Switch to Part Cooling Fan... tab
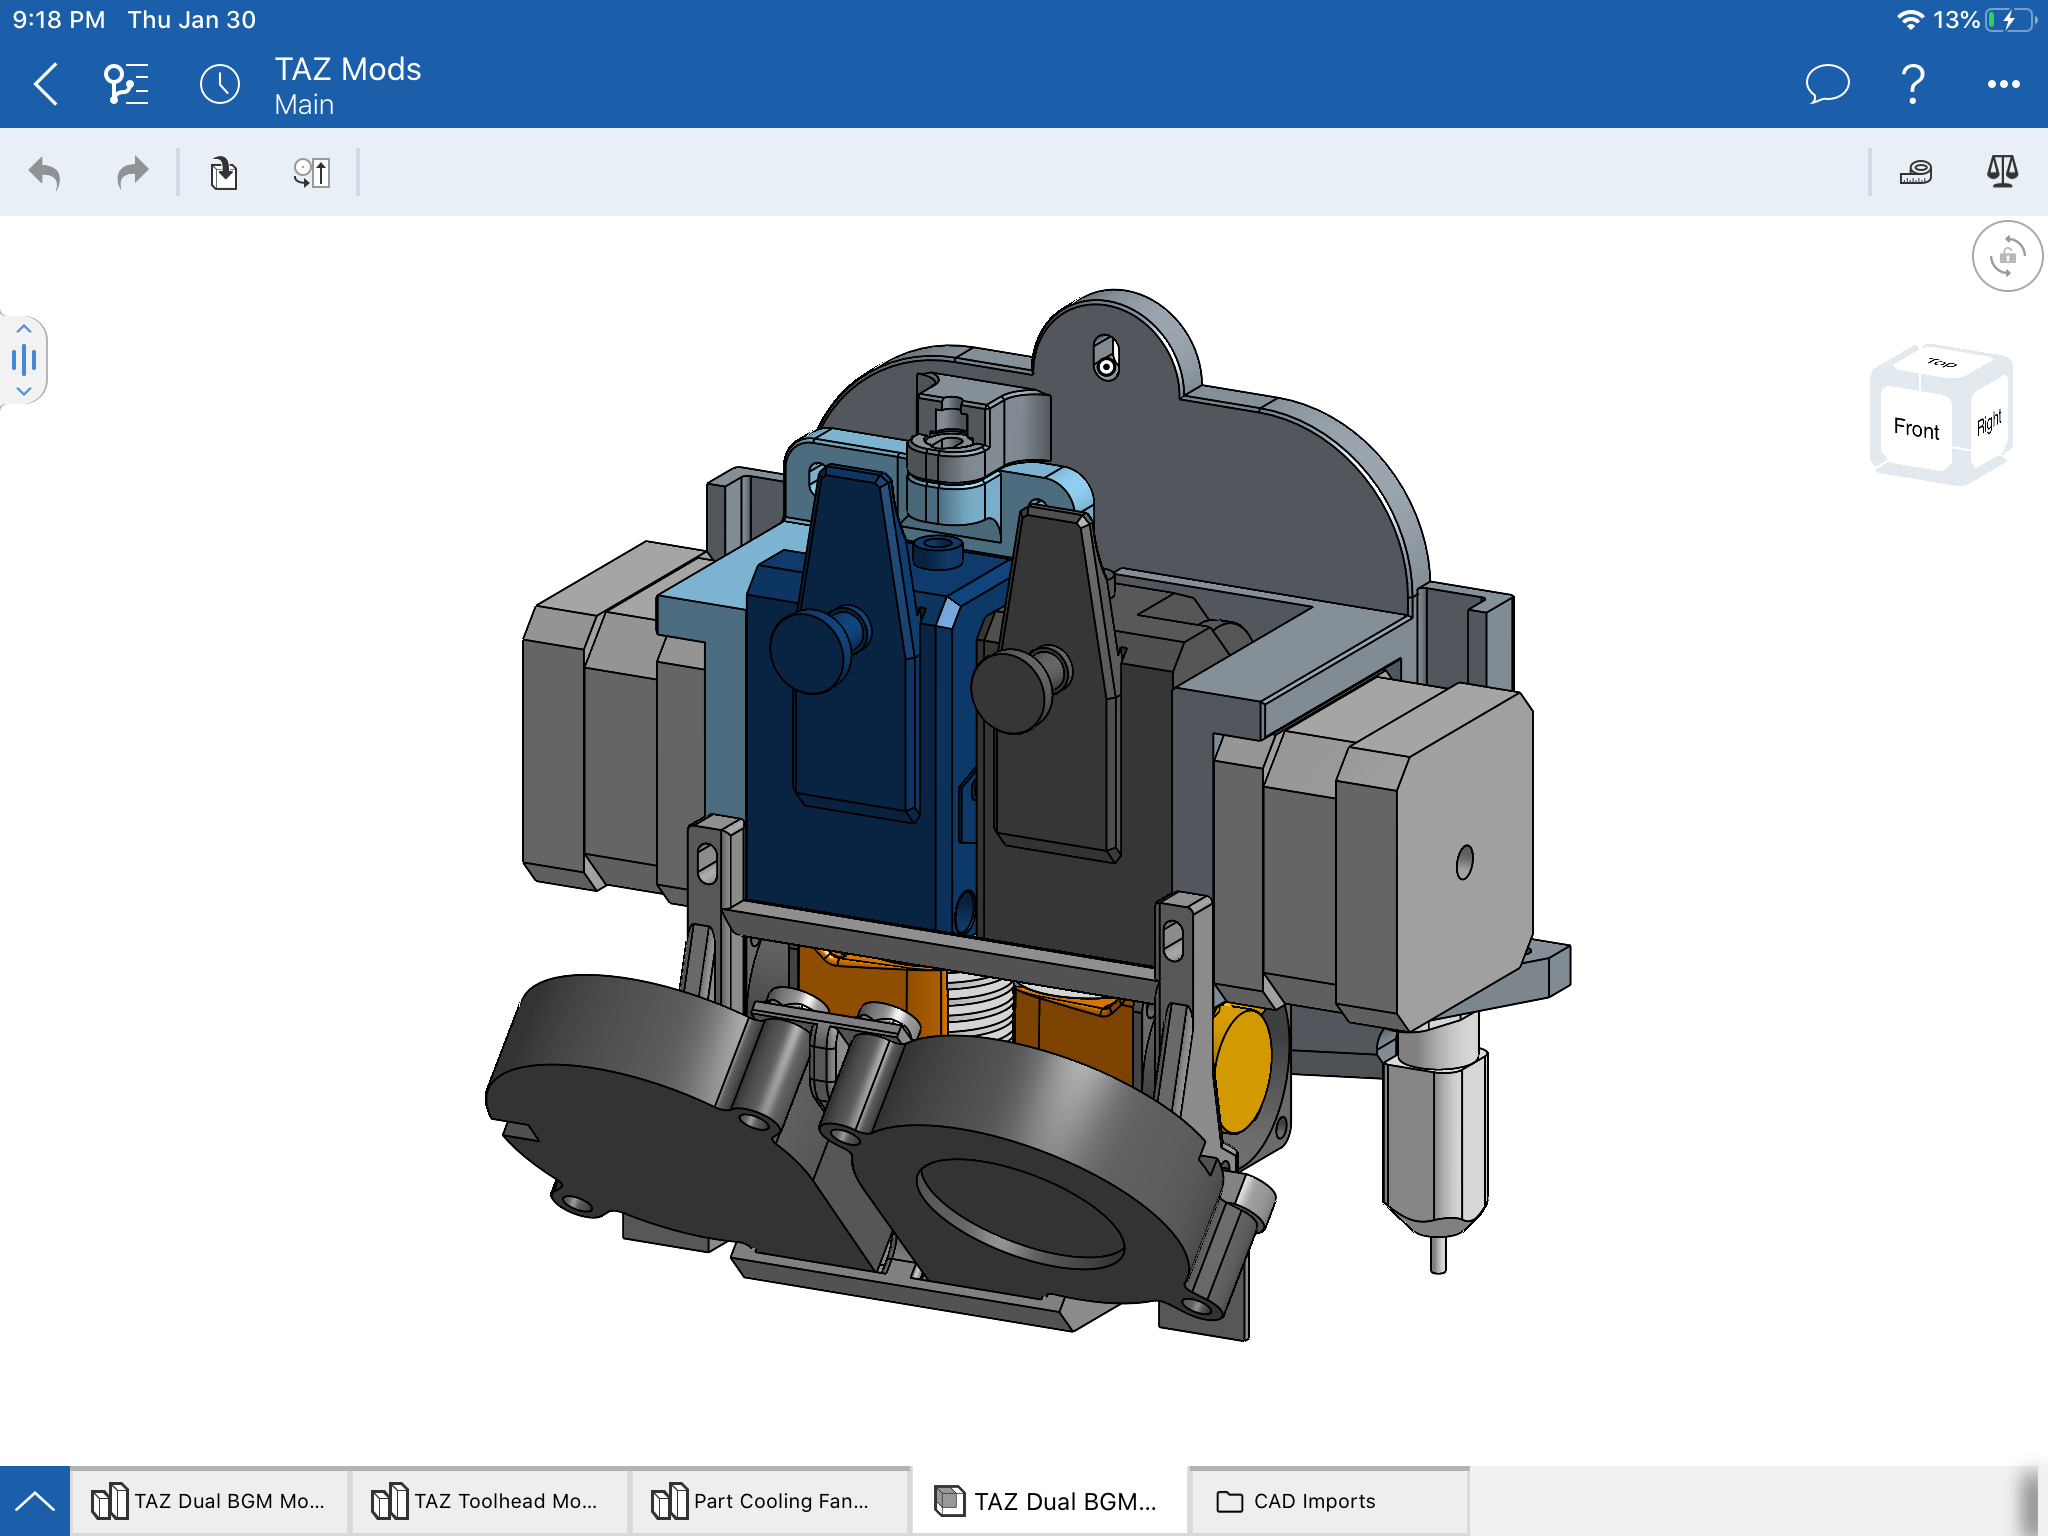The height and width of the screenshot is (1536, 2048). coord(769,1501)
